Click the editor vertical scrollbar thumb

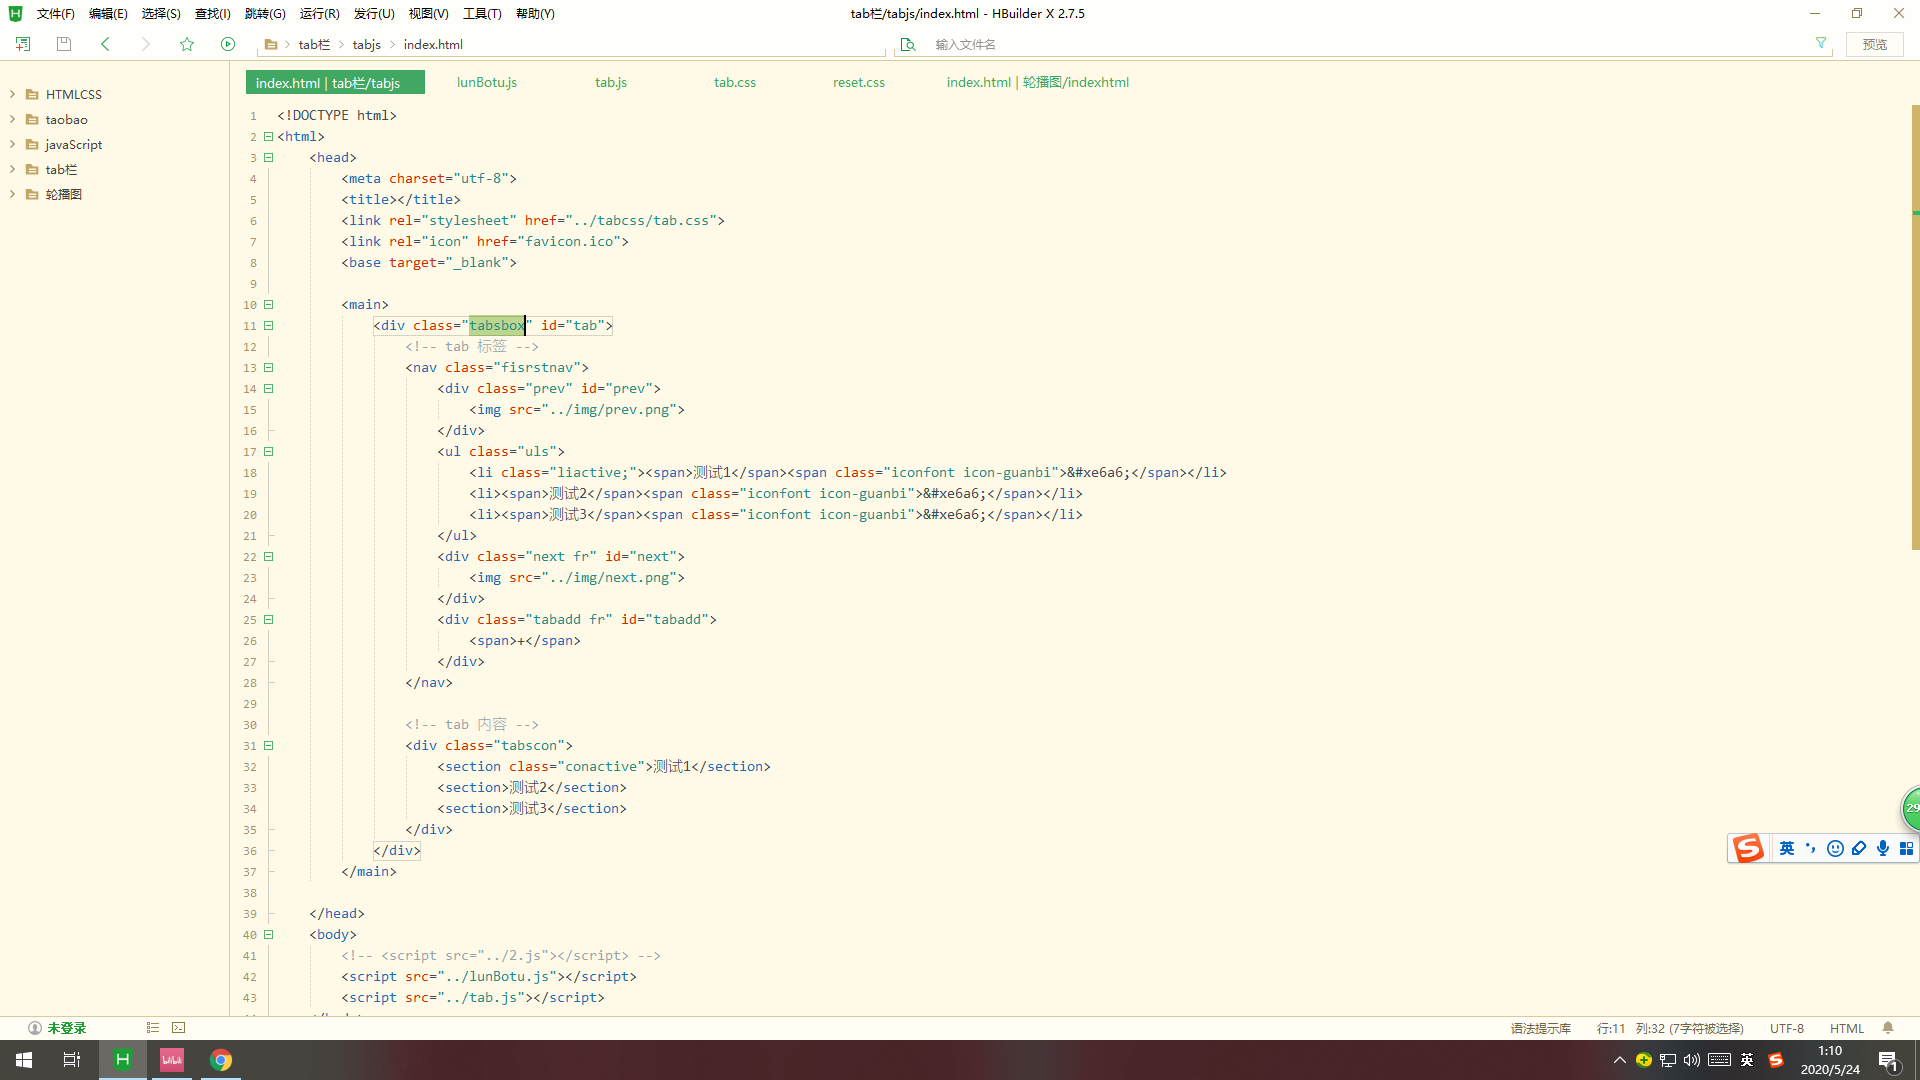(1915, 327)
